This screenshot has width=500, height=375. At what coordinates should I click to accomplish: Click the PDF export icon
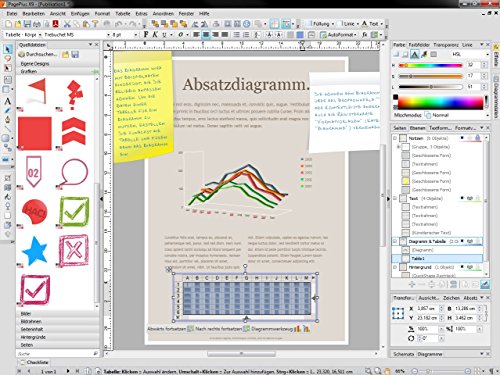pos(56,24)
